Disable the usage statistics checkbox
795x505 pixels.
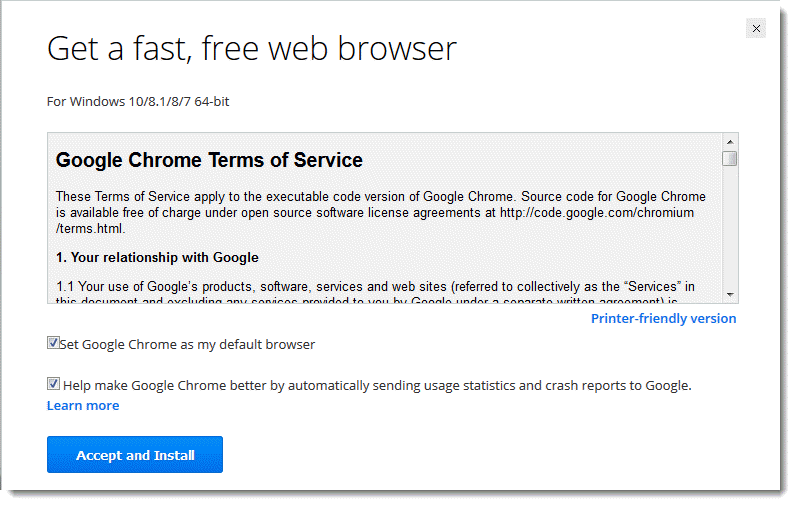point(53,383)
